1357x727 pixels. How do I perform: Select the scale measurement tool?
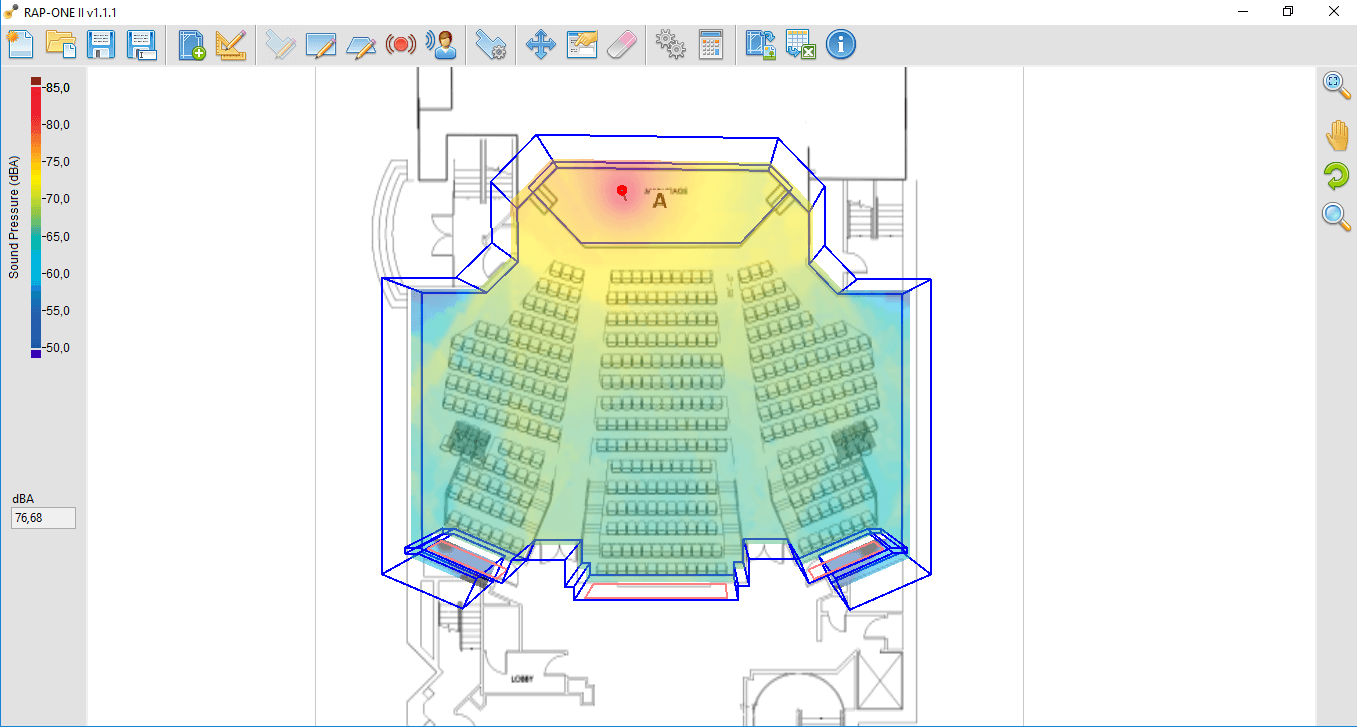(x=231, y=44)
